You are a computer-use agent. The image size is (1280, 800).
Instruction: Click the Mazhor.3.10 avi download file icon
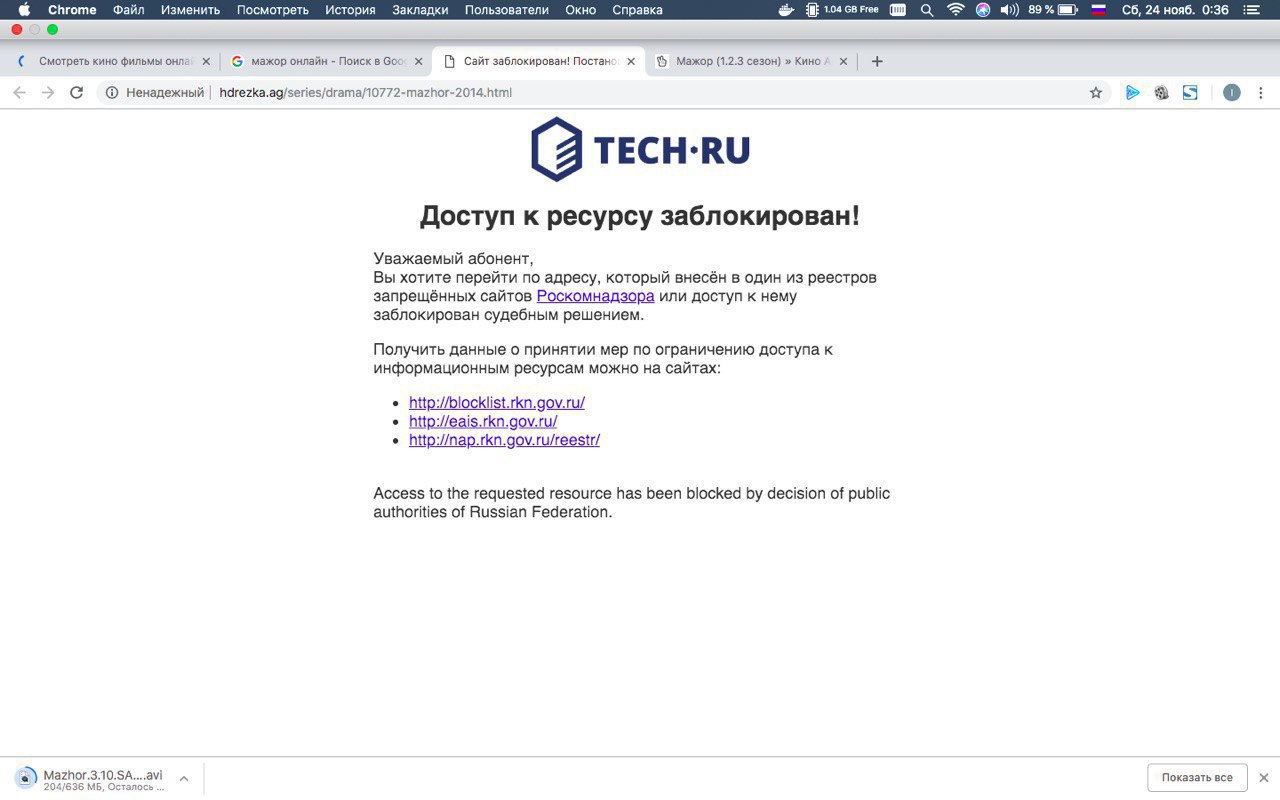pos(25,777)
